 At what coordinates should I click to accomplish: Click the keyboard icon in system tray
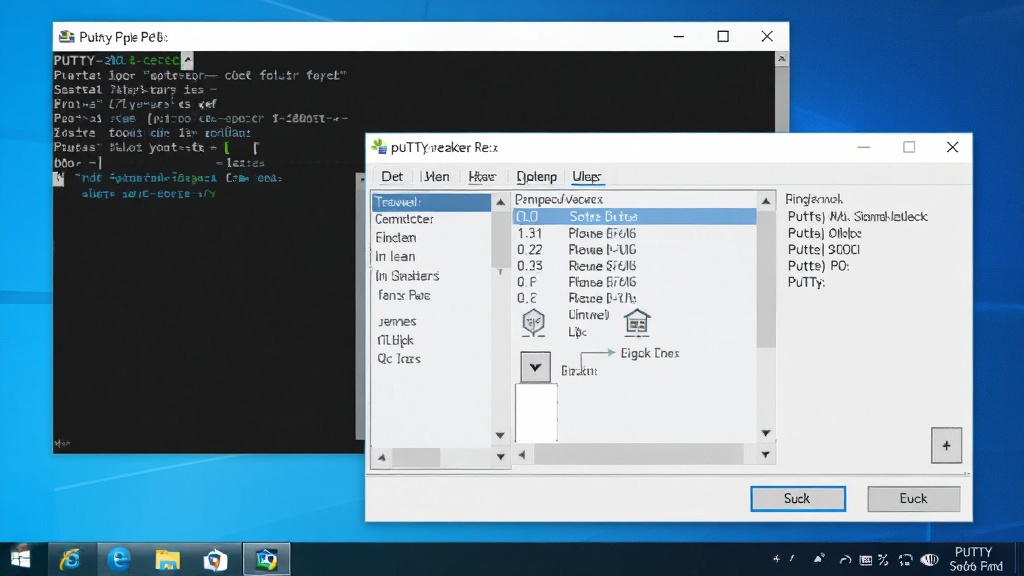865,560
